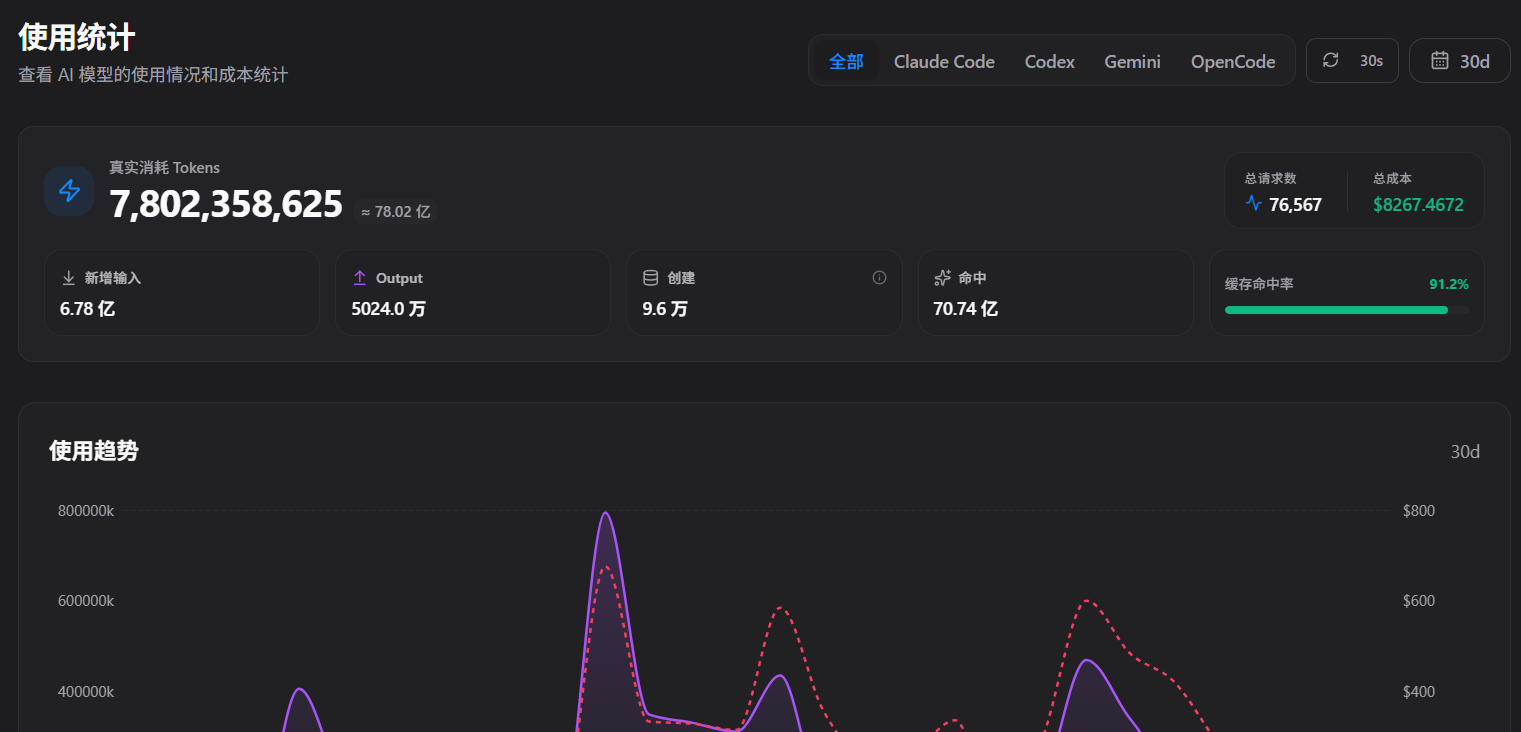Click the refresh arrows icon
The height and width of the screenshot is (732, 1521).
1330,60
